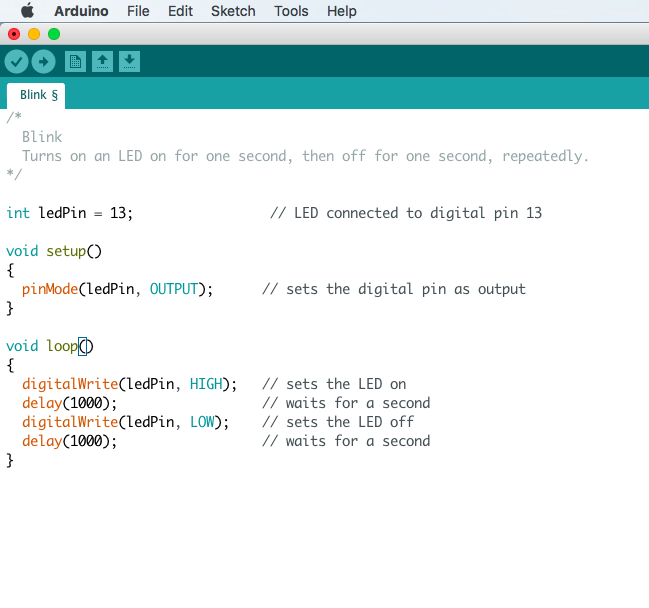
Task: Click the Verify checkmark button
Action: [16, 62]
